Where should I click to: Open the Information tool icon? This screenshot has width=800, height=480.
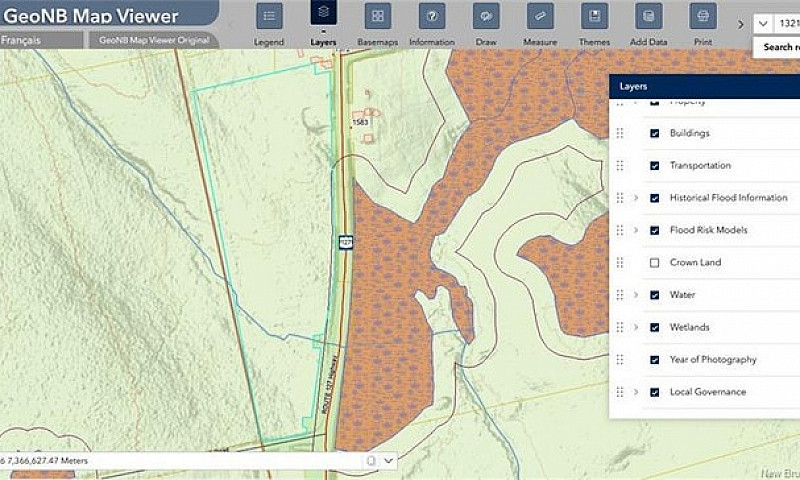pos(432,16)
